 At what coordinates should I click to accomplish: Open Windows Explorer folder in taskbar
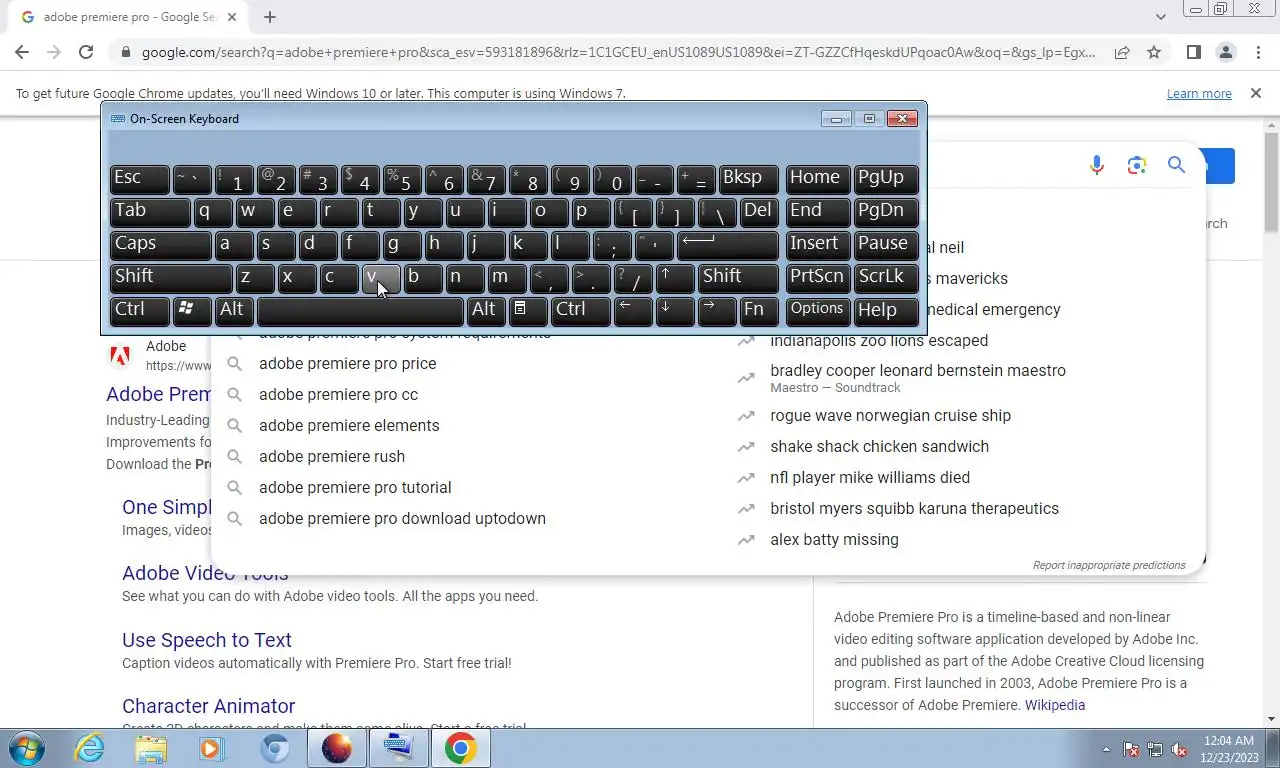click(x=151, y=748)
